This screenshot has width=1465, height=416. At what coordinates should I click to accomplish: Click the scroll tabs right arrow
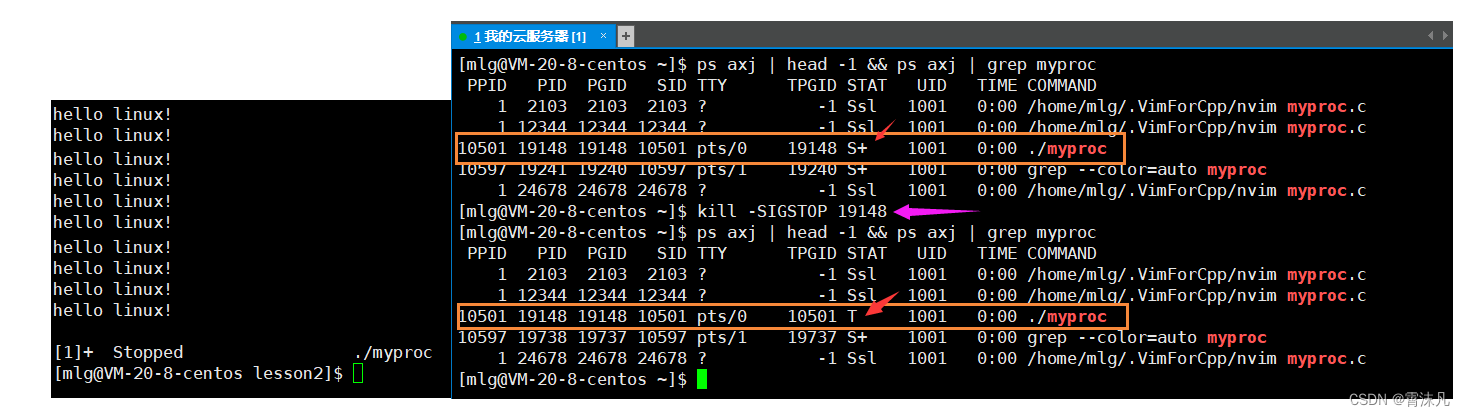pyautogui.click(x=1443, y=36)
